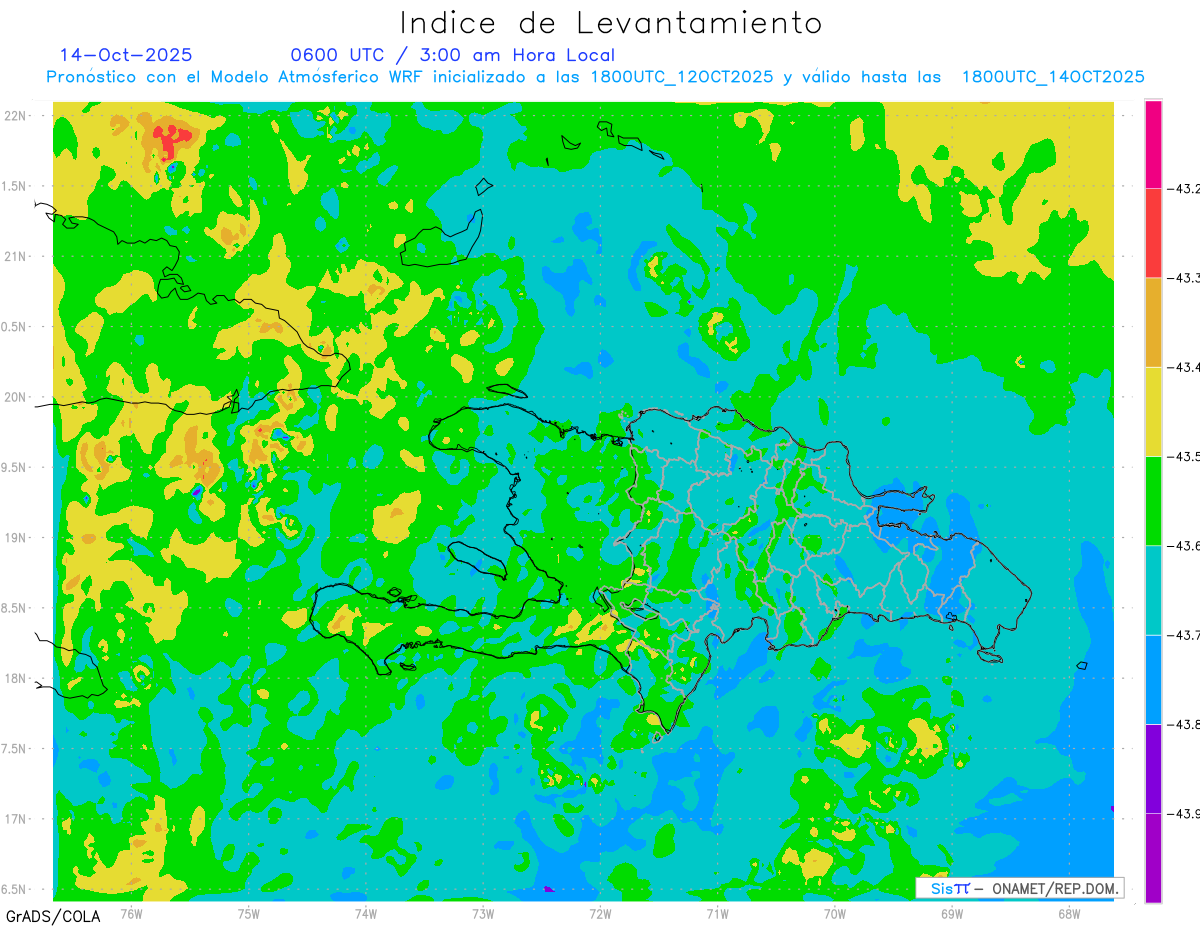The height and width of the screenshot is (927, 1200).
Task: Click the orange legend swatch above -43.4
Action: click(1154, 322)
